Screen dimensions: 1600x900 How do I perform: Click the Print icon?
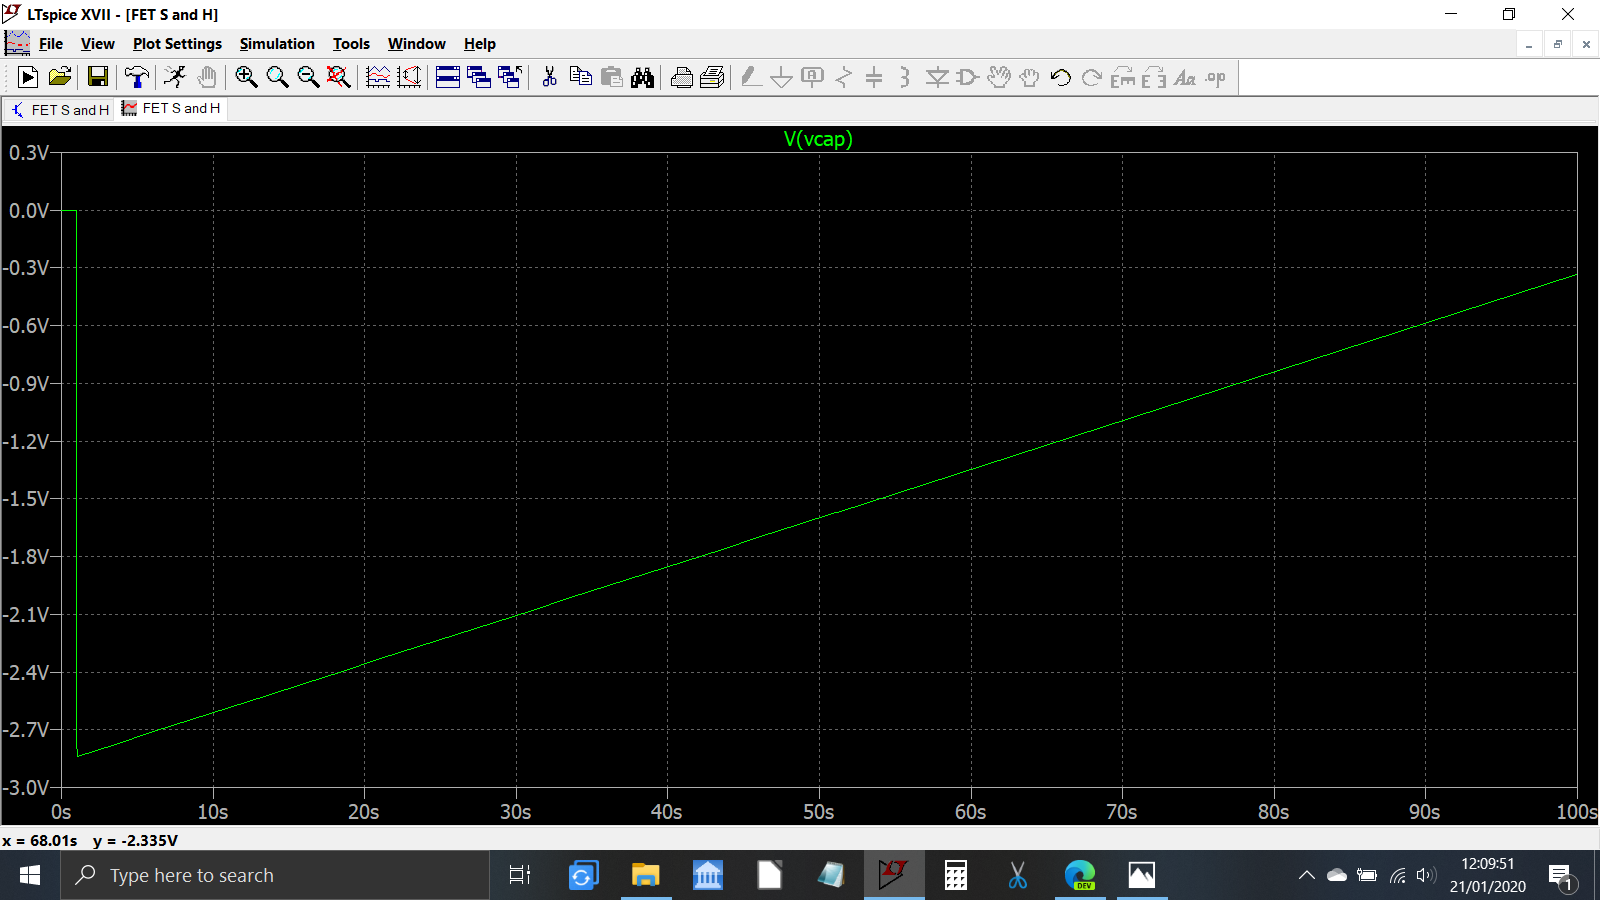pyautogui.click(x=682, y=77)
